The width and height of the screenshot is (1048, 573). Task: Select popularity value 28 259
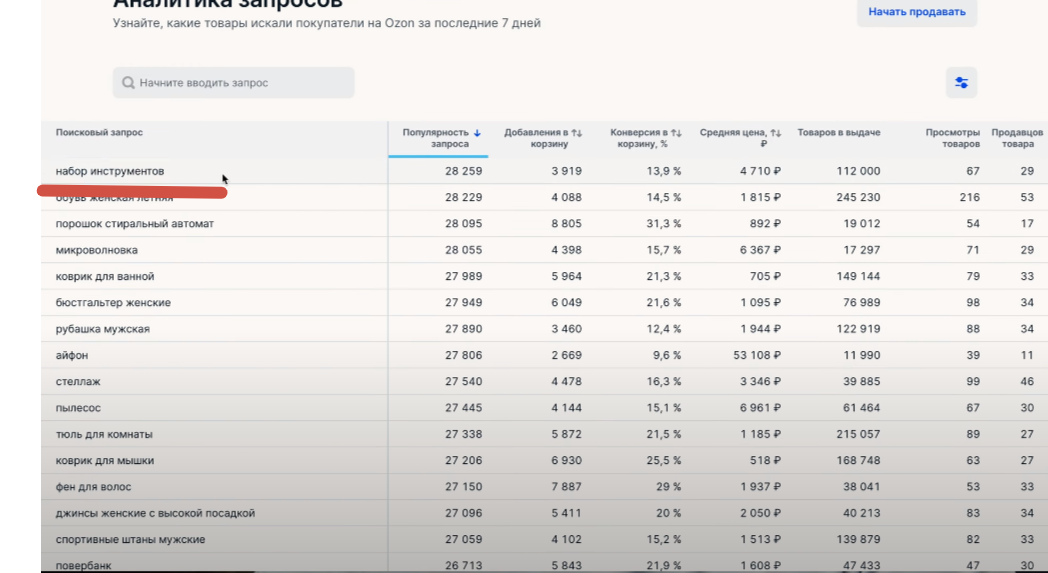463,171
